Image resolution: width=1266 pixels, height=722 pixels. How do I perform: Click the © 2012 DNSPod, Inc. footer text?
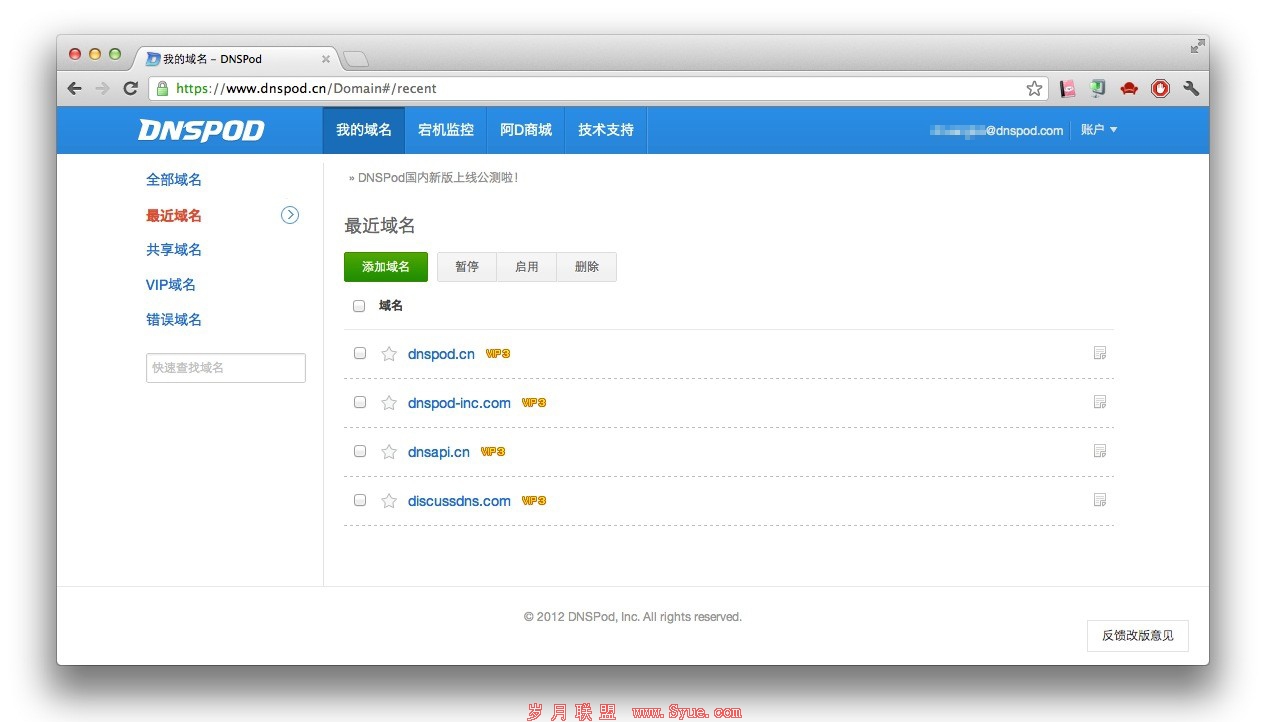click(633, 617)
